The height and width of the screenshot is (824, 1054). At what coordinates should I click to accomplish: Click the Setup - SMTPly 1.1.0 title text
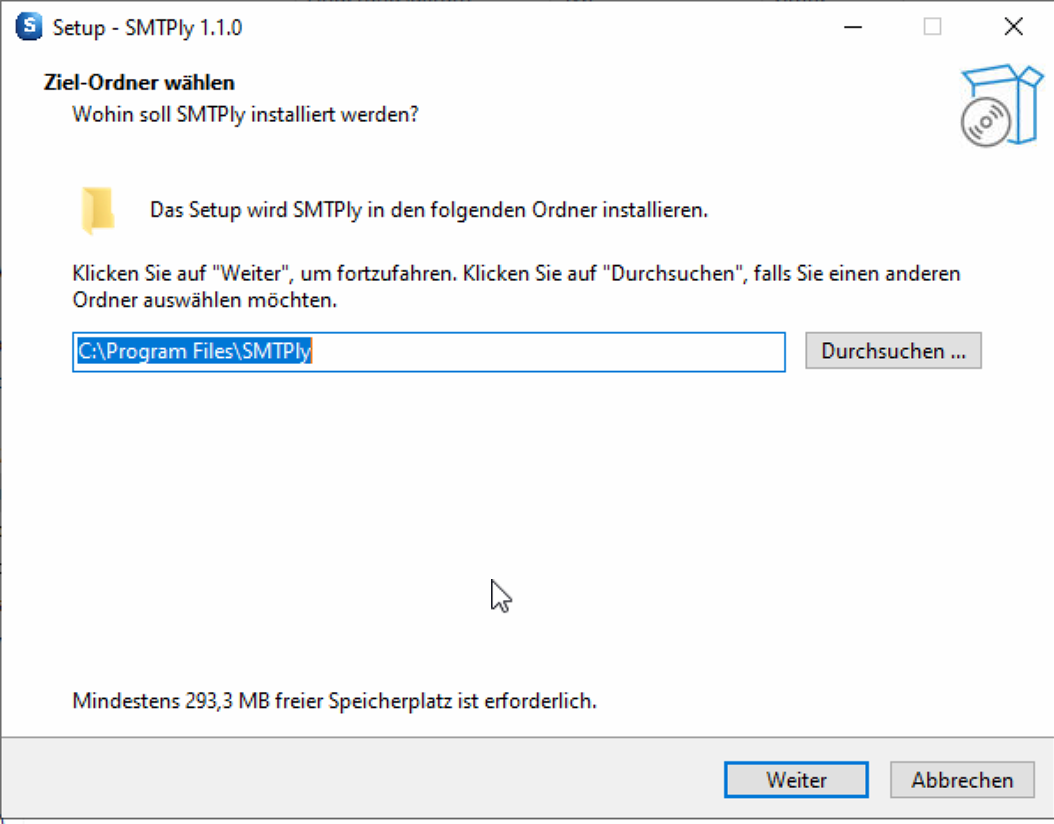(146, 27)
